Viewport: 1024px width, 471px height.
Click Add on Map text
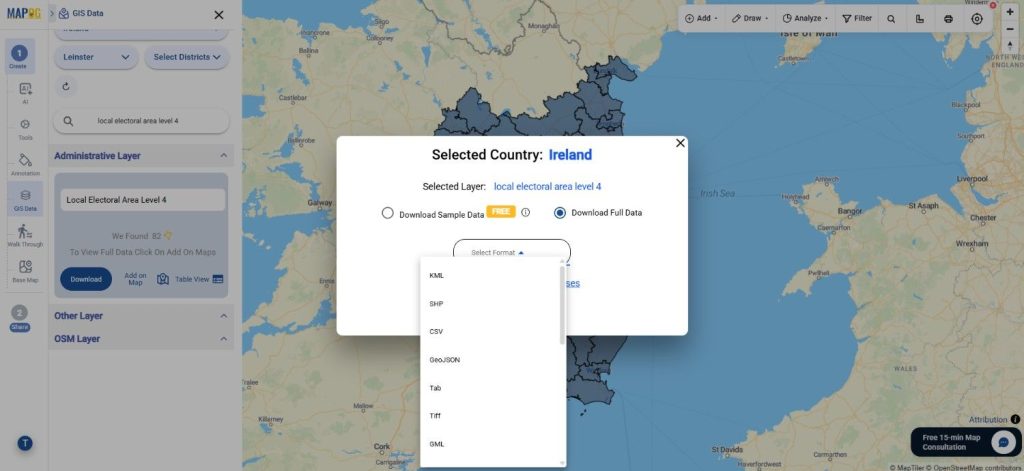(135, 279)
